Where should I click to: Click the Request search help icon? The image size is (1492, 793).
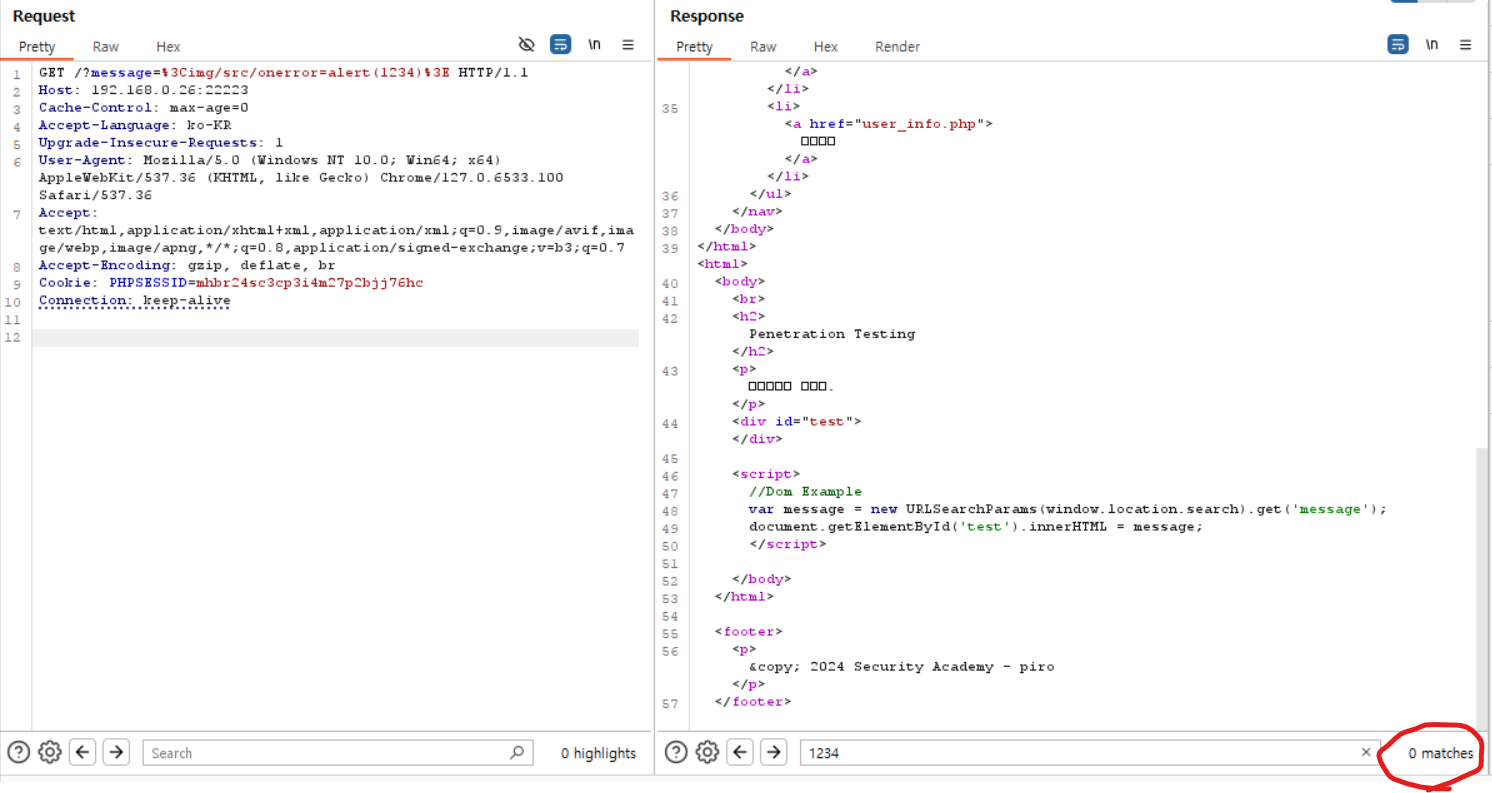coord(18,752)
